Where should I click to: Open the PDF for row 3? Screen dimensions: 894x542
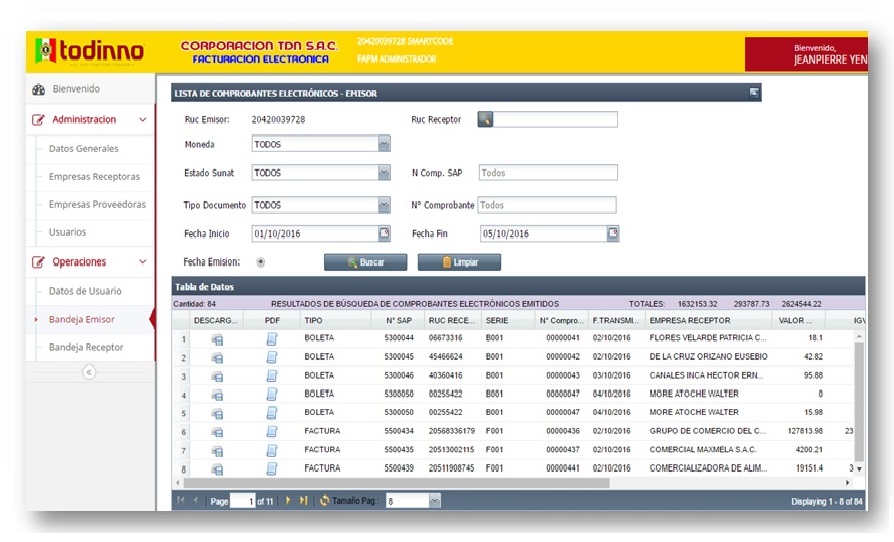click(271, 376)
